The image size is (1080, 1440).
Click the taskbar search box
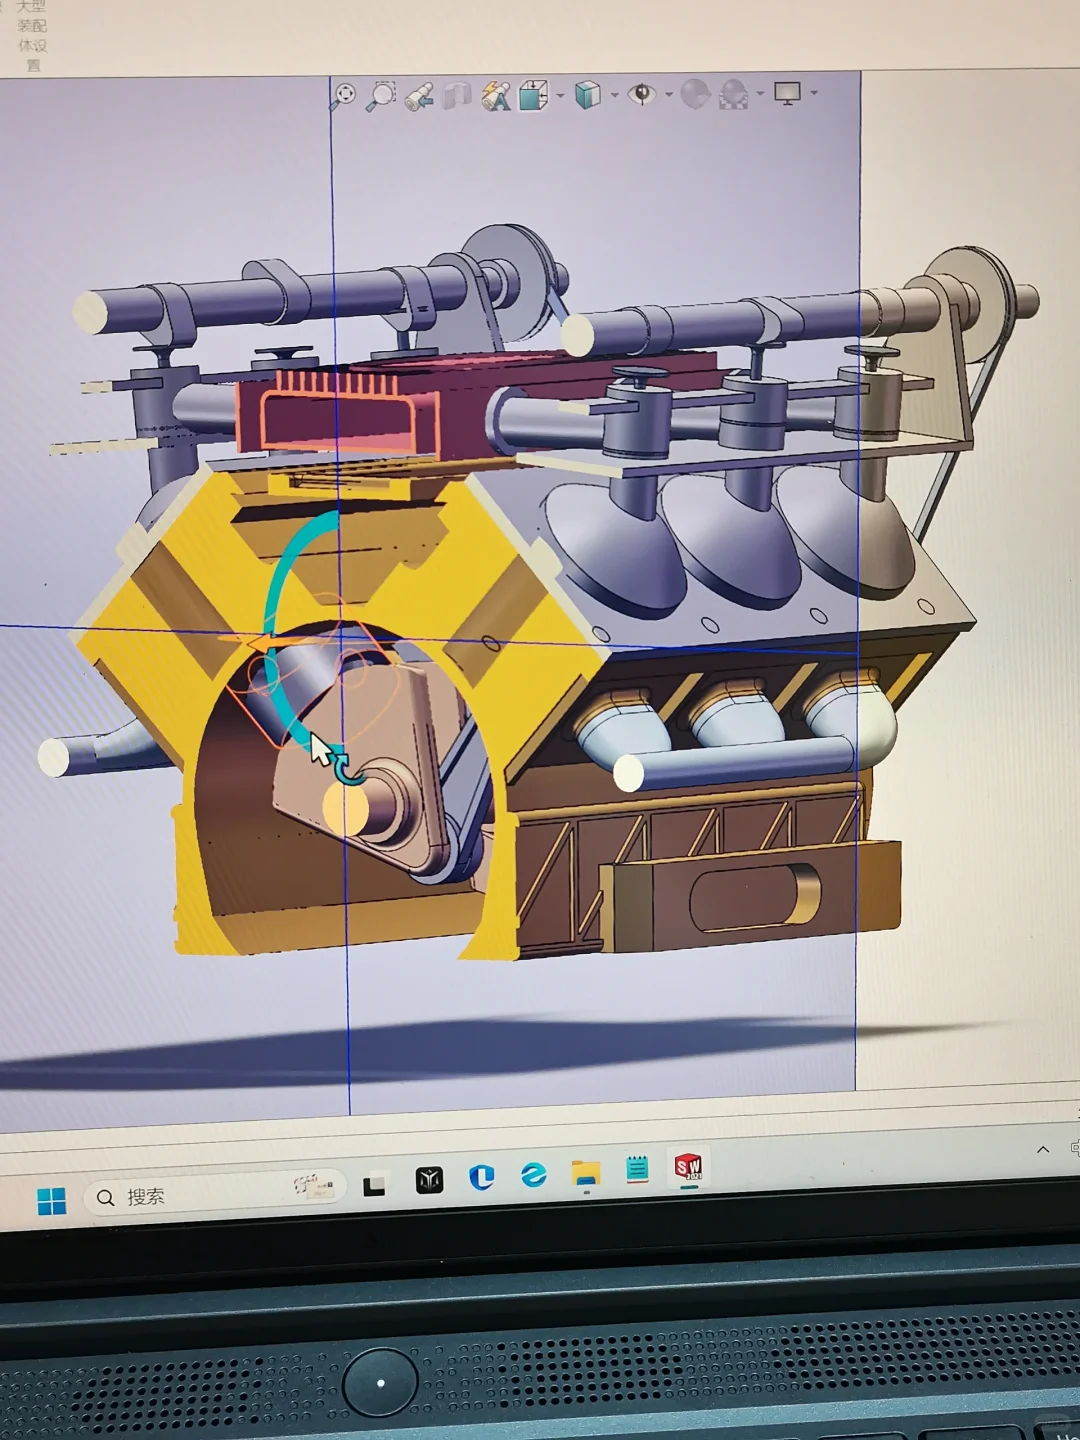[x=216, y=1194]
